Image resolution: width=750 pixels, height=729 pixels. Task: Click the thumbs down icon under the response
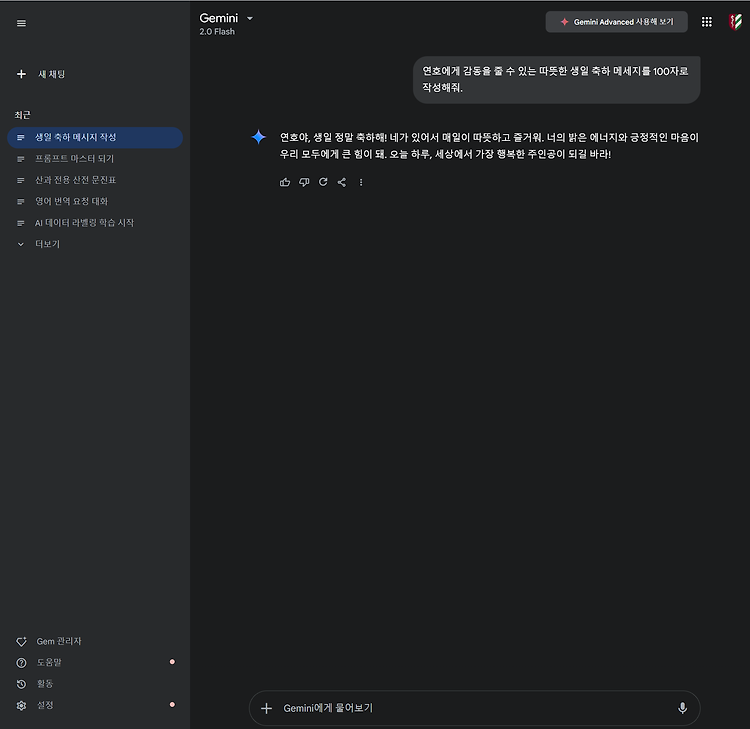[304, 182]
